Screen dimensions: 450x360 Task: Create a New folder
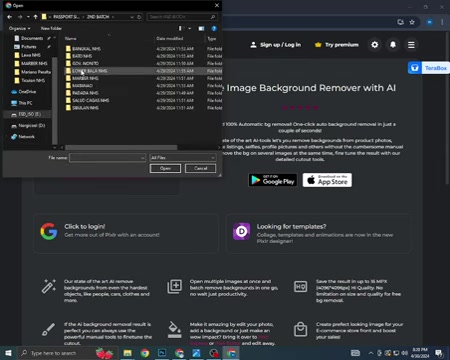[x=51, y=28]
